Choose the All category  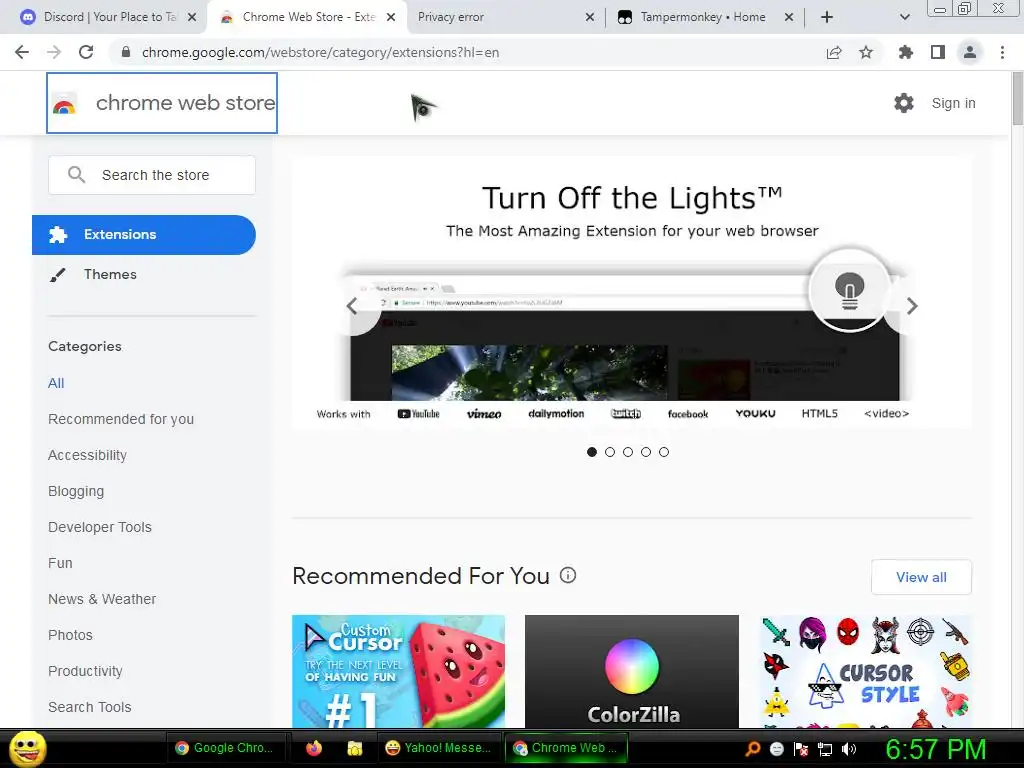point(56,383)
